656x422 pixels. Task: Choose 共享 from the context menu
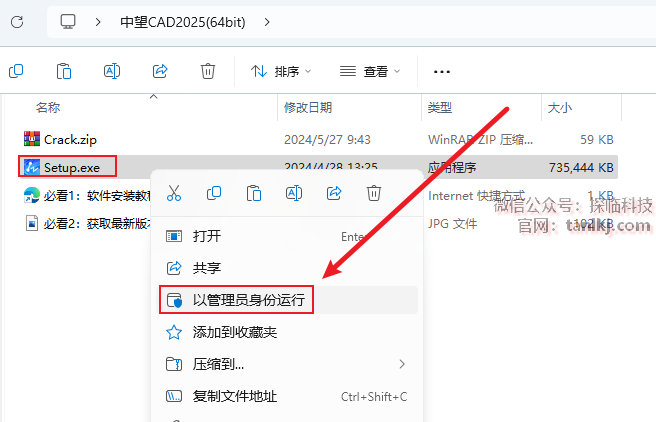click(x=288, y=268)
